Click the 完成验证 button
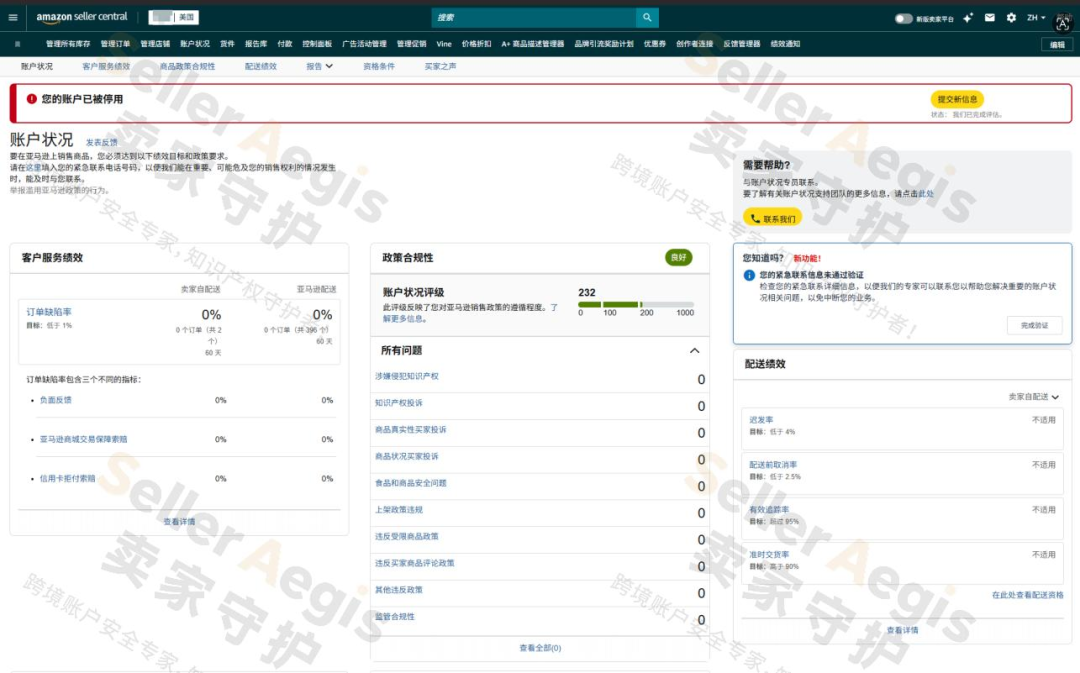 pyautogui.click(x=1034, y=325)
